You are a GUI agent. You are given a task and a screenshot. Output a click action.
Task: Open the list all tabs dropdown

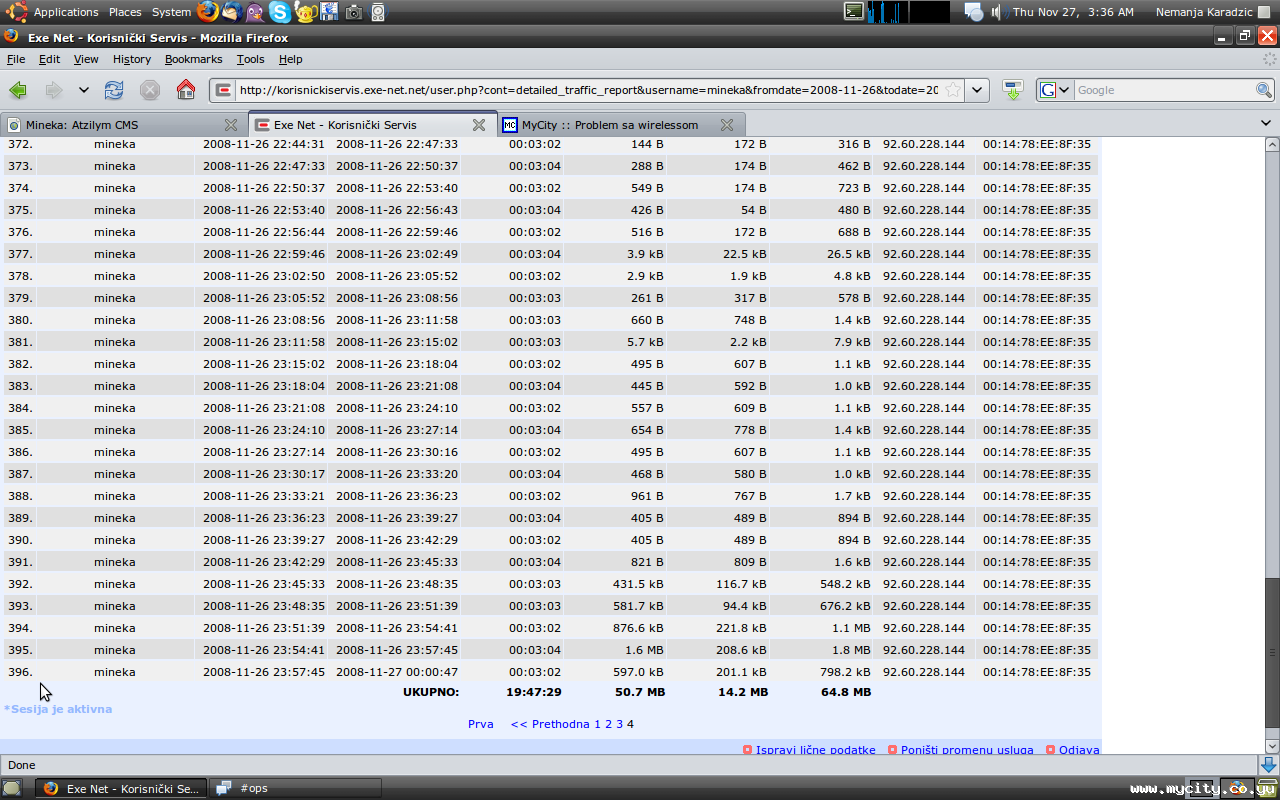click(1267, 123)
